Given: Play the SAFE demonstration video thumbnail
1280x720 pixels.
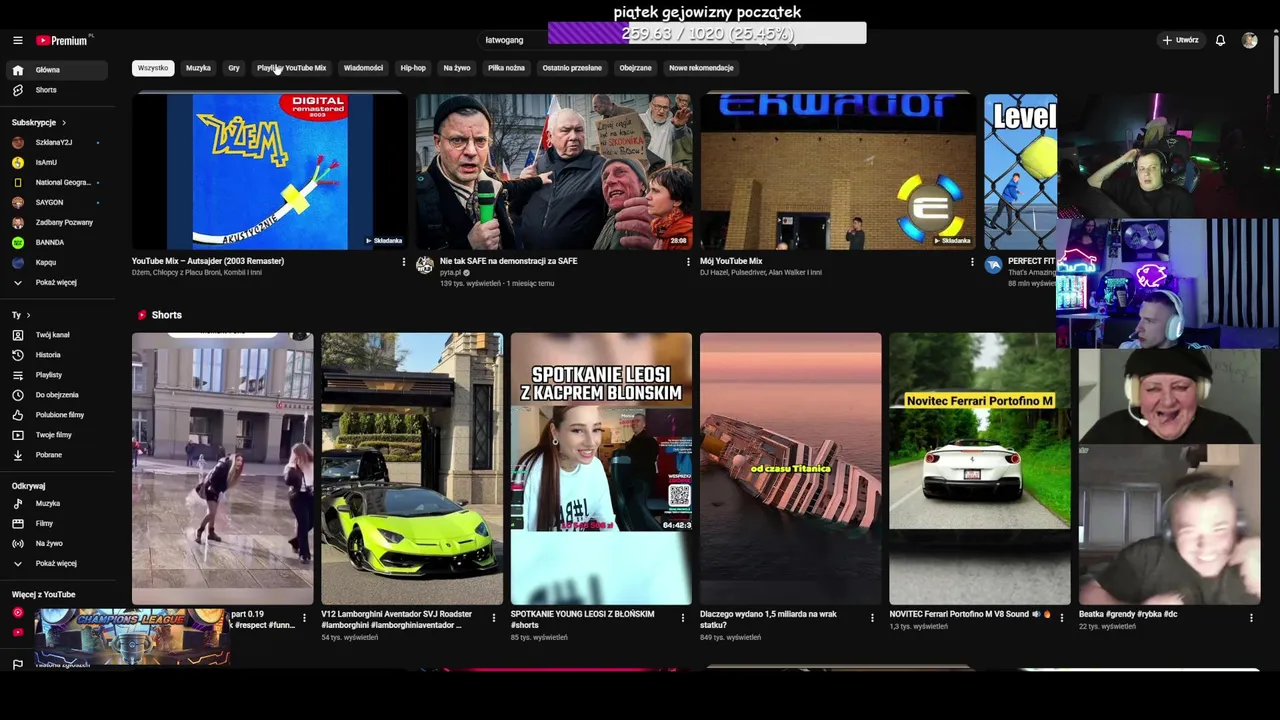Looking at the screenshot, I should click(554, 171).
